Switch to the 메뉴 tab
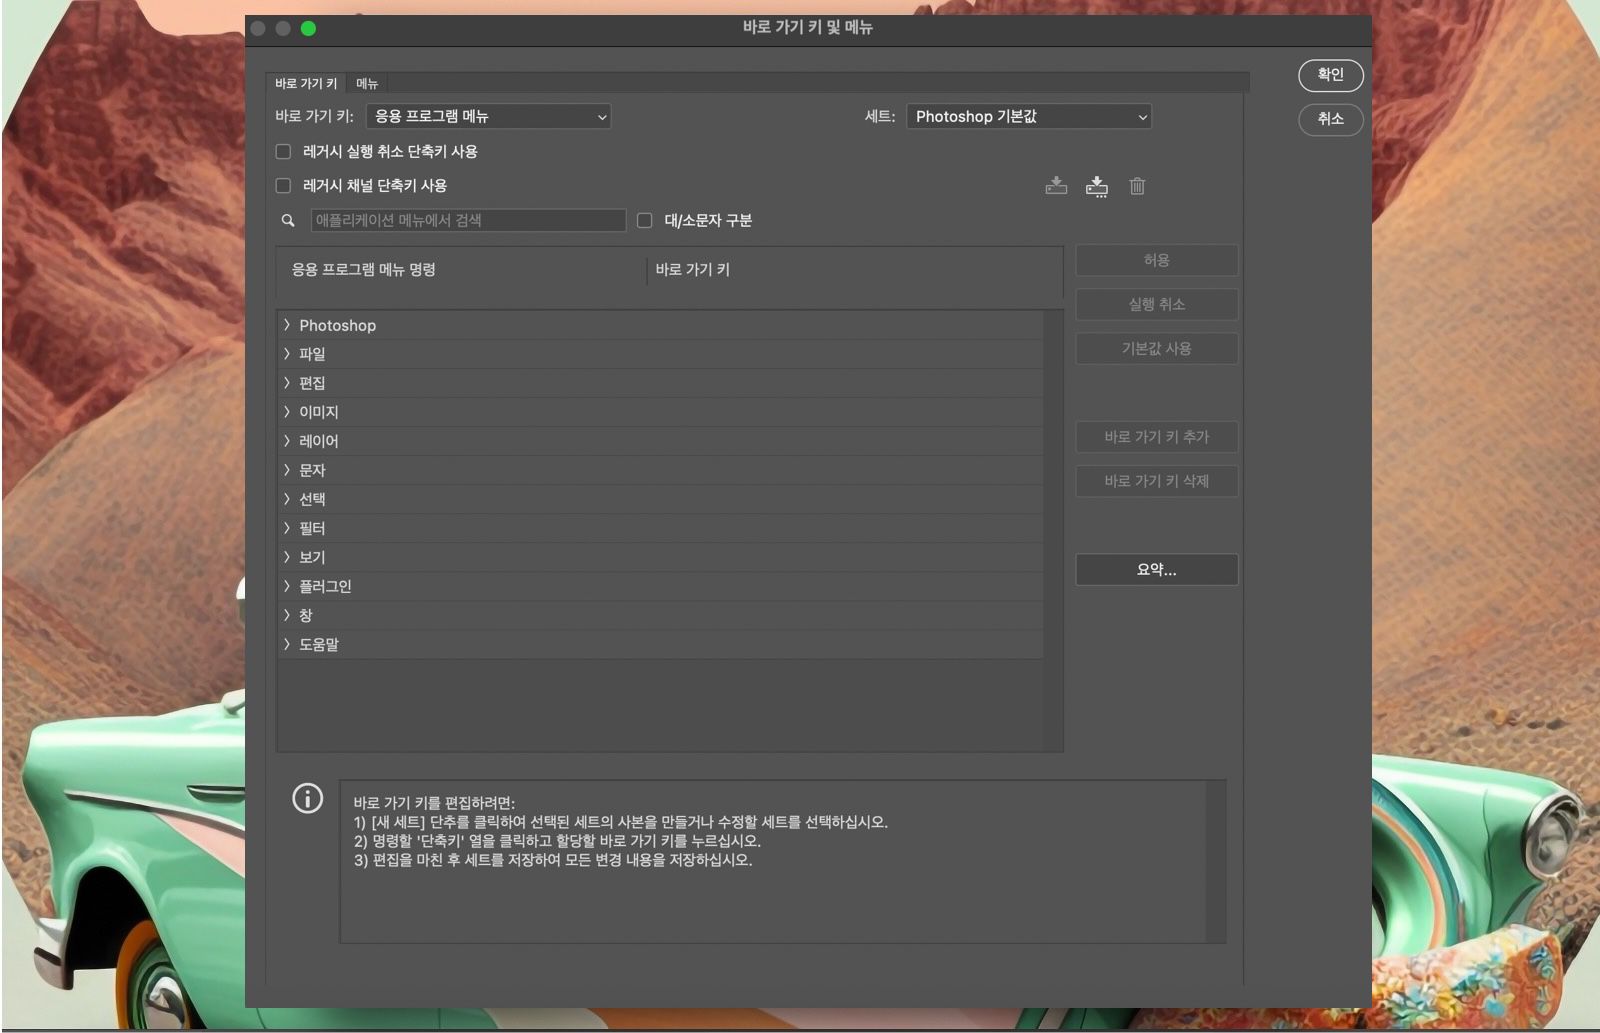This screenshot has width=1600, height=1033. pyautogui.click(x=366, y=83)
